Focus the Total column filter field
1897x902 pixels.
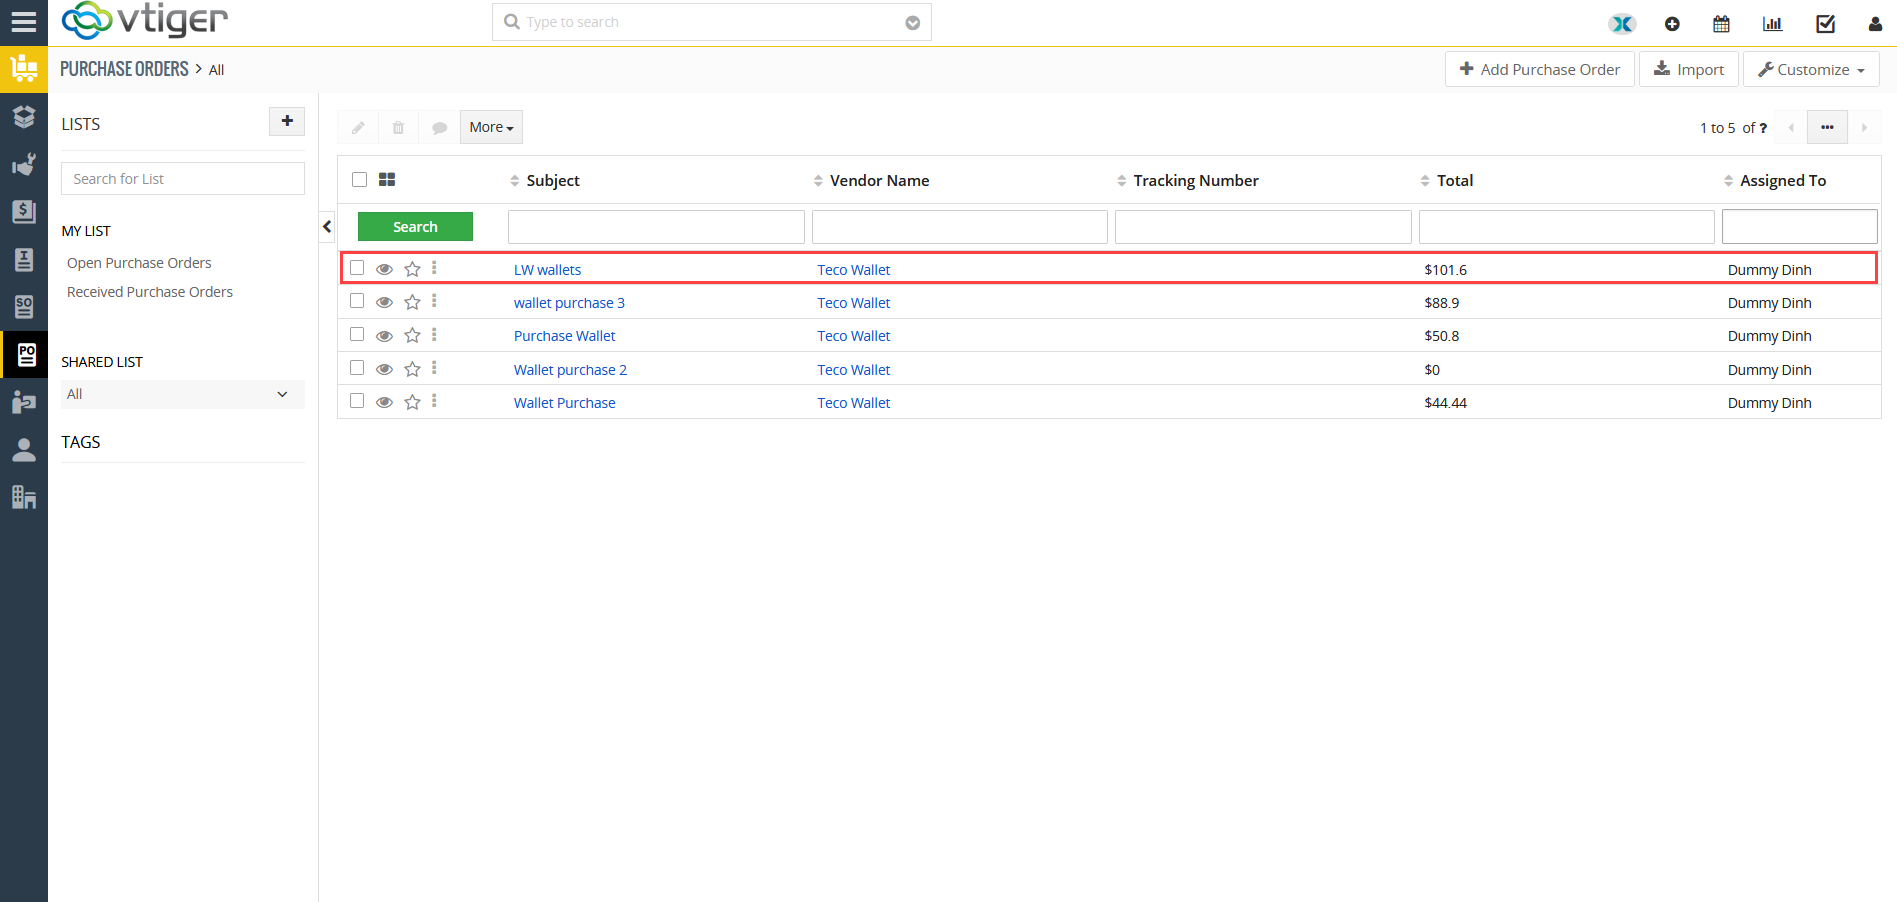[1566, 227]
